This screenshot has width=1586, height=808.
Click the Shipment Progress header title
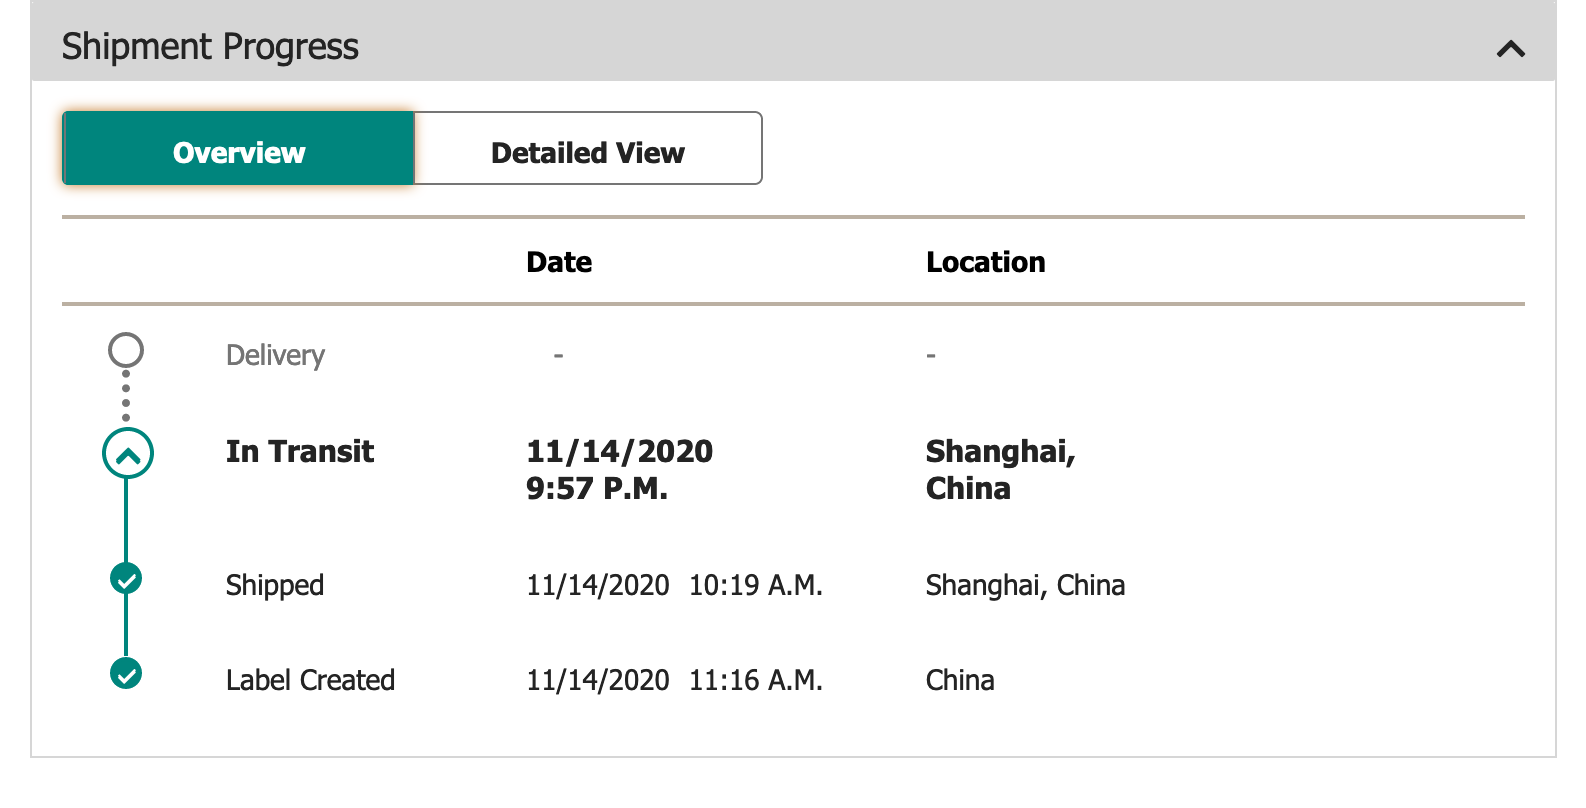click(x=210, y=47)
